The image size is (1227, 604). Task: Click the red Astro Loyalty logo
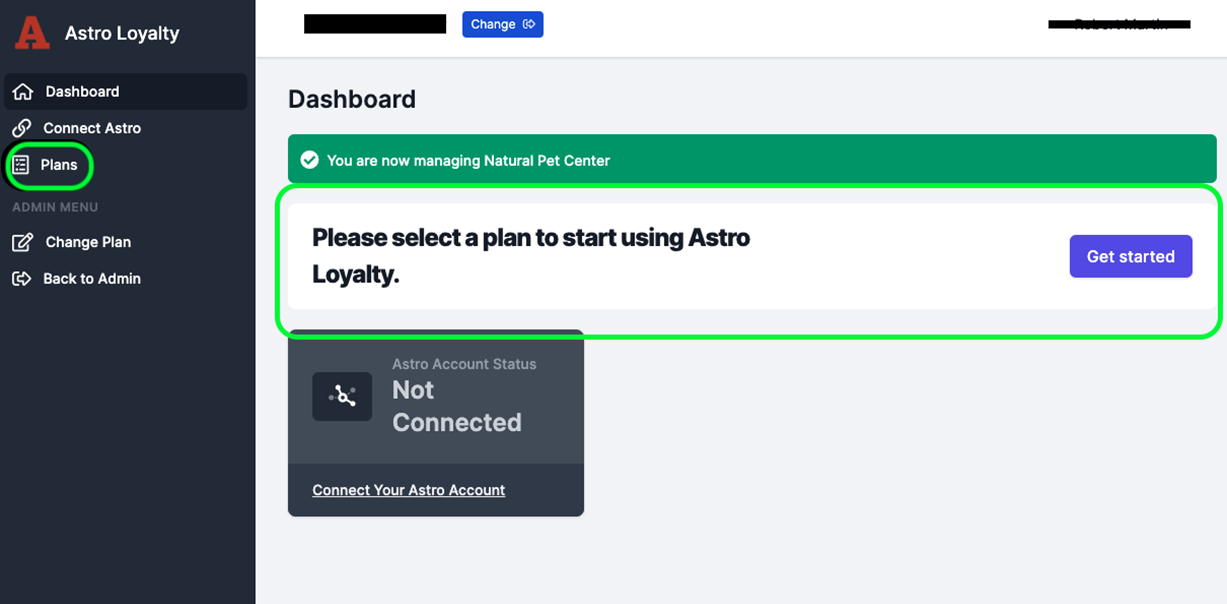[32, 33]
